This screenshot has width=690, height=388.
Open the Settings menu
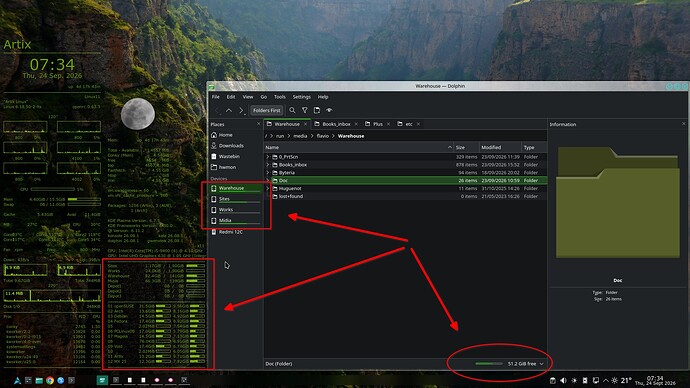[301, 97]
